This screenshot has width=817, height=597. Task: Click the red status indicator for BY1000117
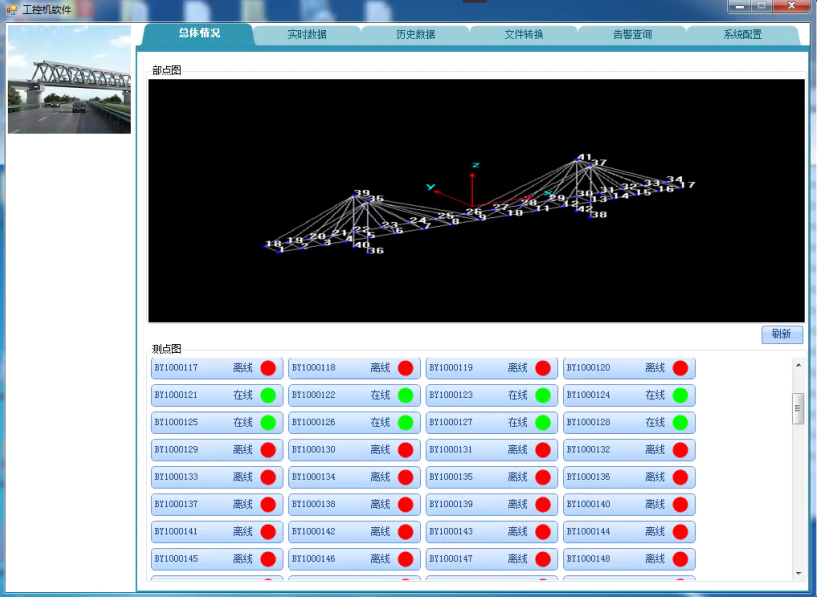[x=268, y=368]
